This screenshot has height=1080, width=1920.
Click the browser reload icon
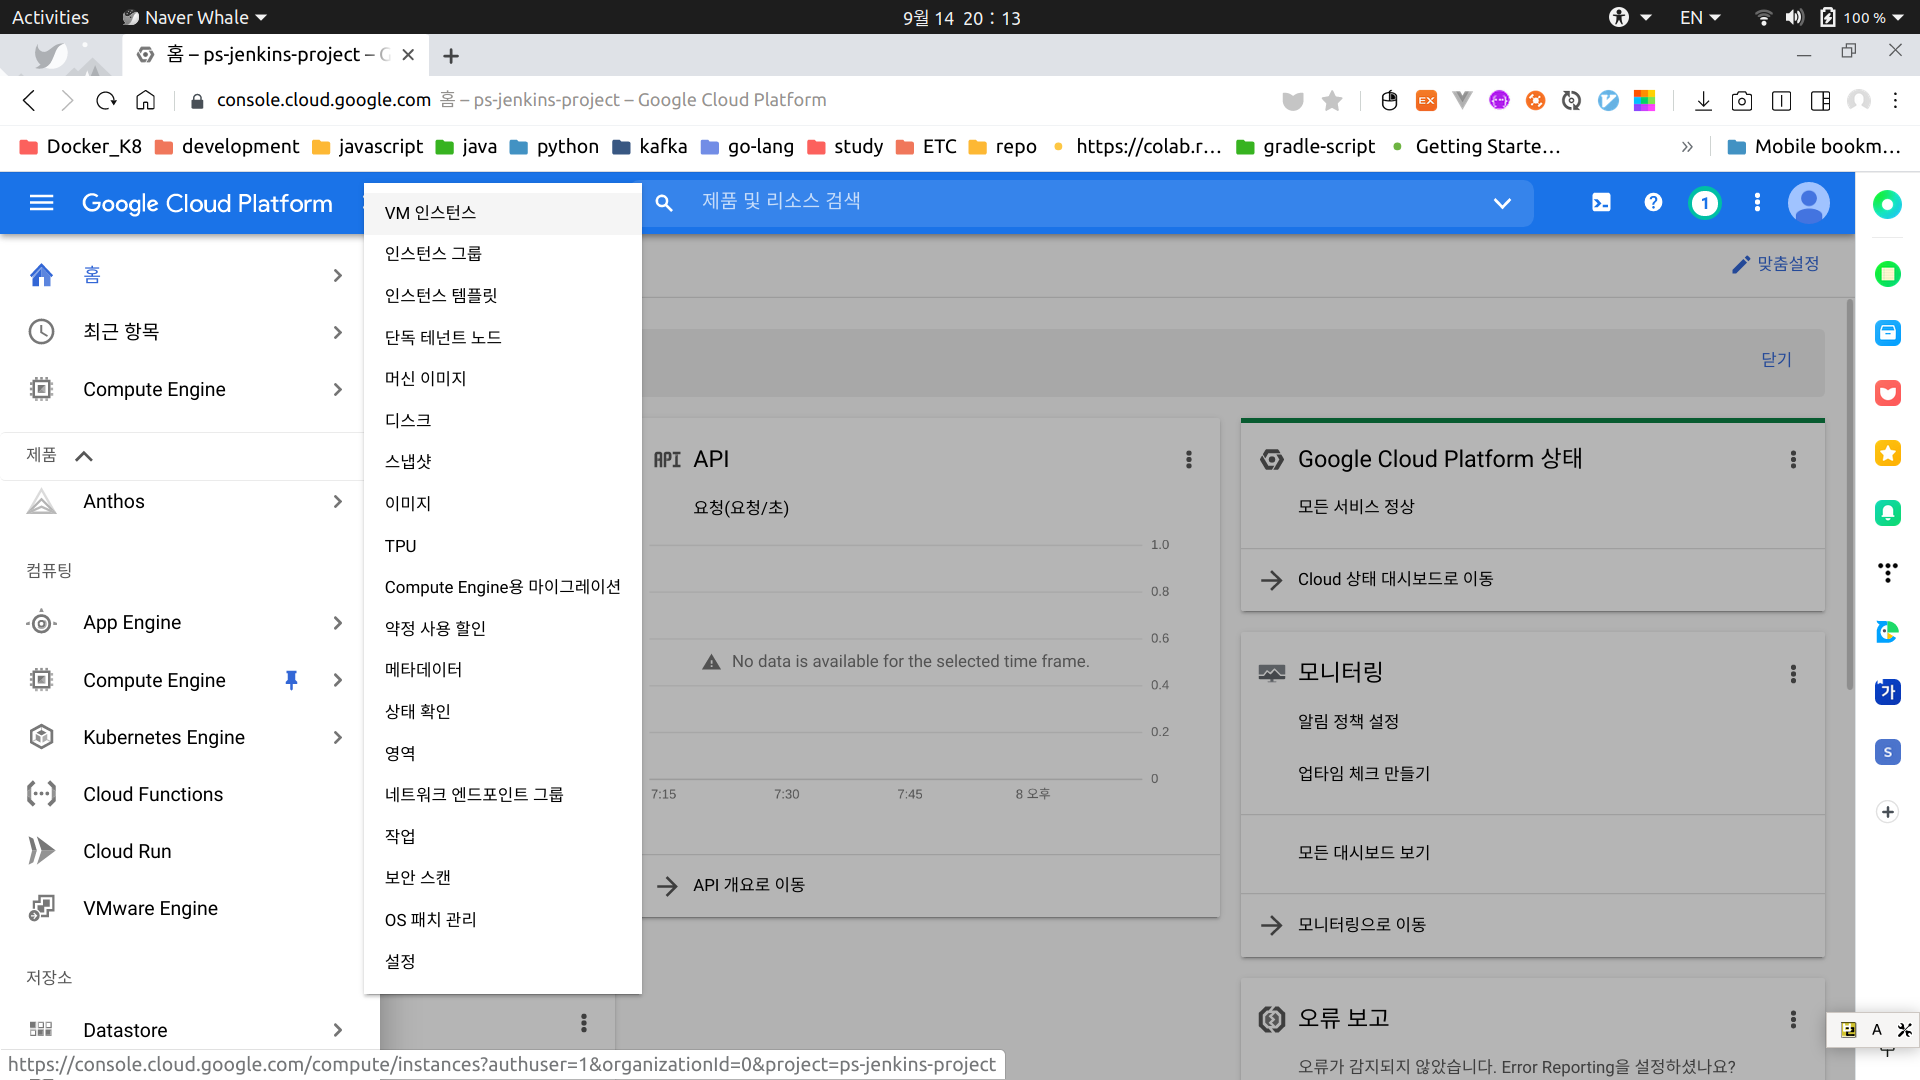[106, 100]
